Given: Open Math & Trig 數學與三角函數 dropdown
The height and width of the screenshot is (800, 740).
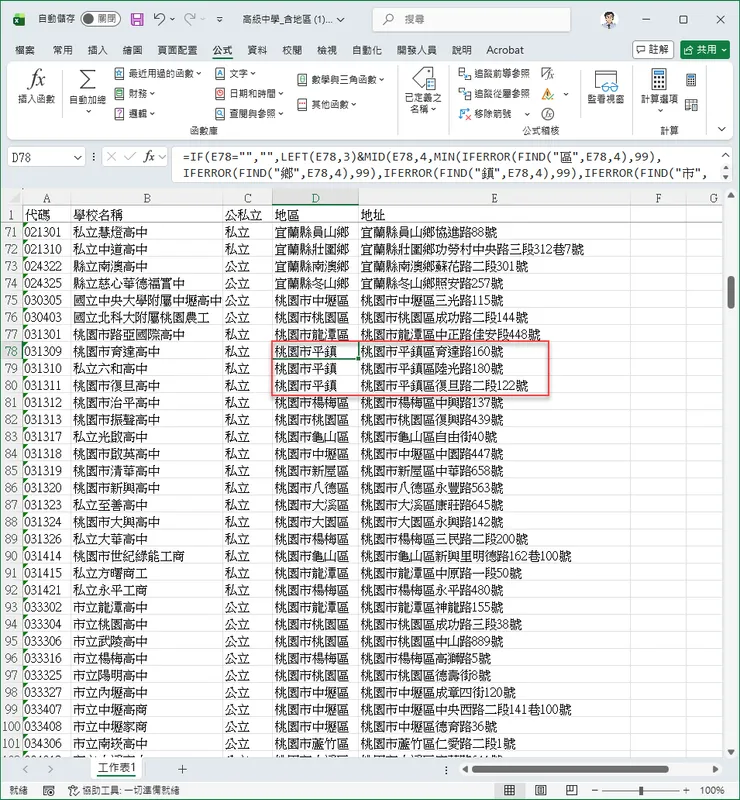Looking at the screenshot, I should 341,80.
